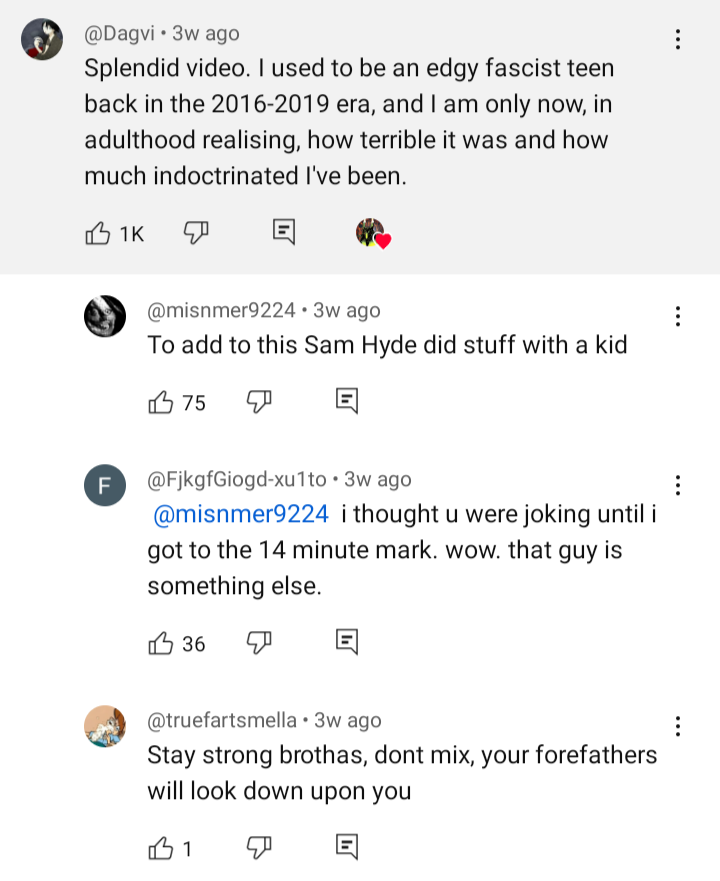This screenshot has width=720, height=881.
Task: Dislike the @Dagvi comment
Action: tap(196, 234)
